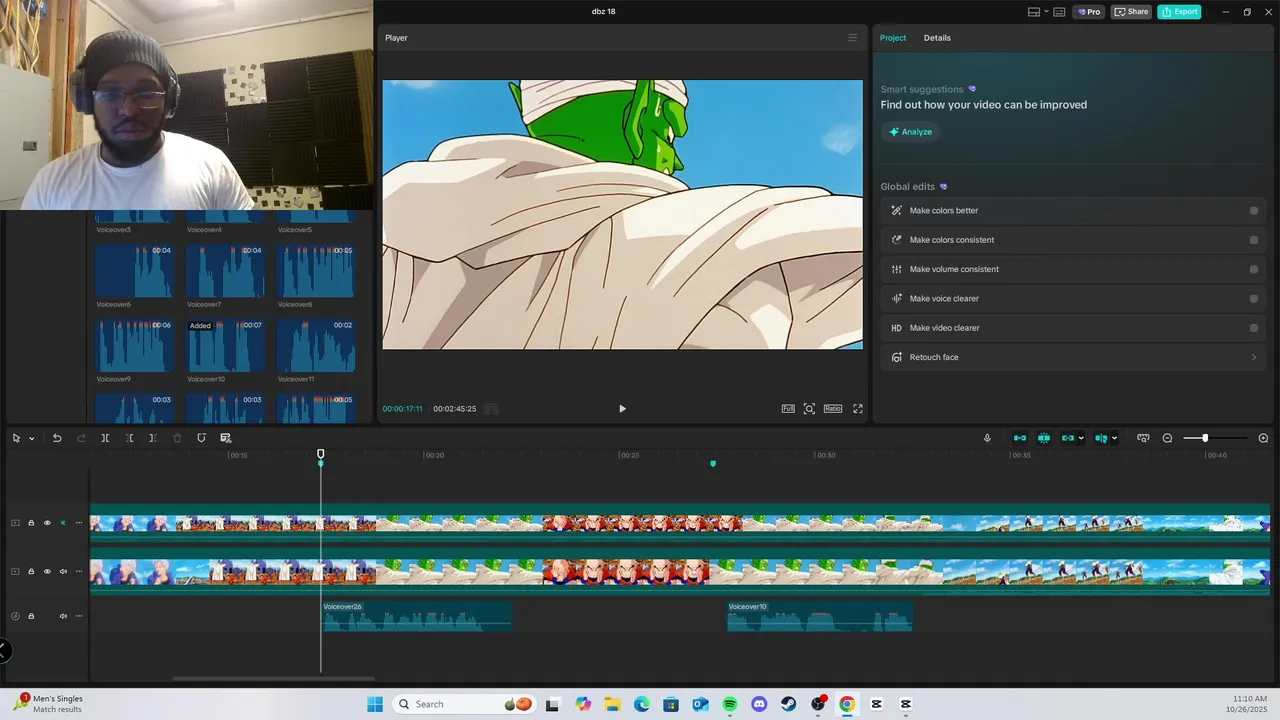Click the fit timeline to window icon

1143,438
